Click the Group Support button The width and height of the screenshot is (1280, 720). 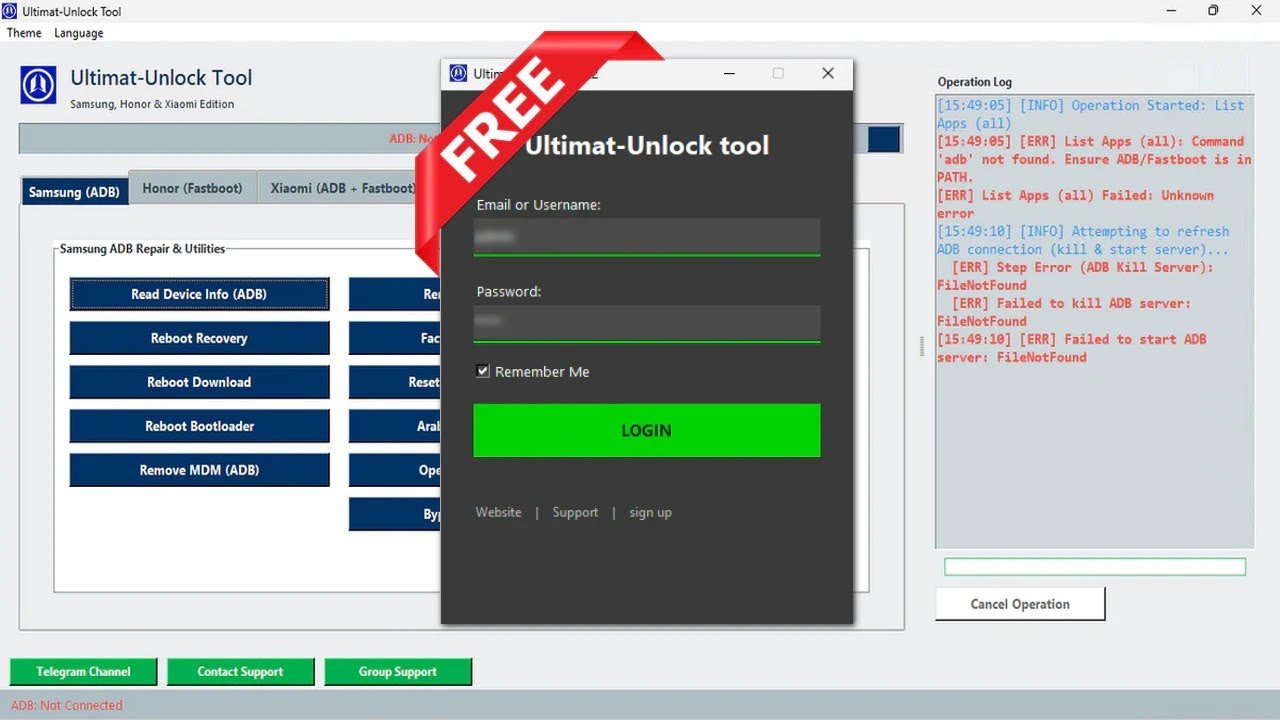[x=398, y=672]
